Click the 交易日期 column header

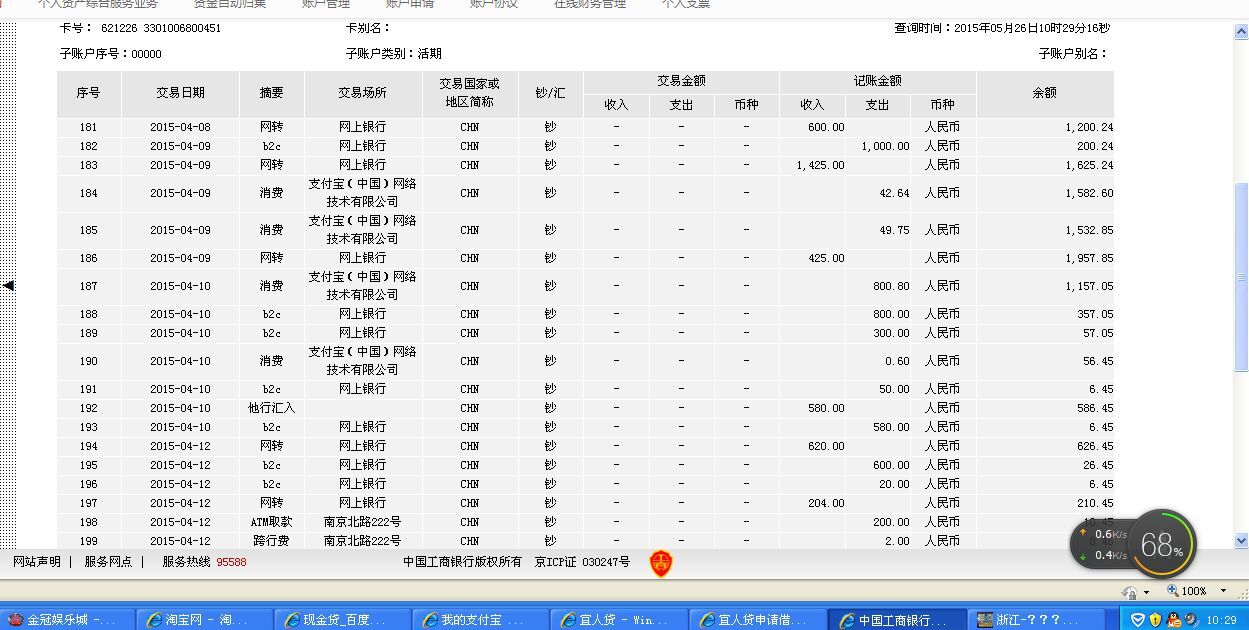click(181, 93)
